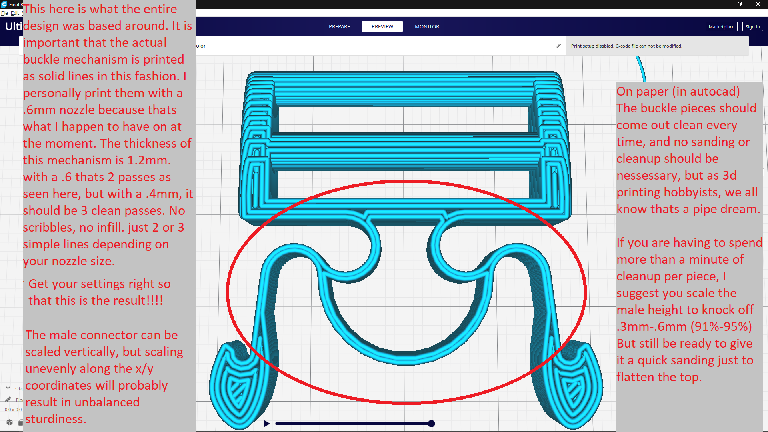This screenshot has height=432, width=768.
Task: Play the layer simulation
Action: point(266,423)
